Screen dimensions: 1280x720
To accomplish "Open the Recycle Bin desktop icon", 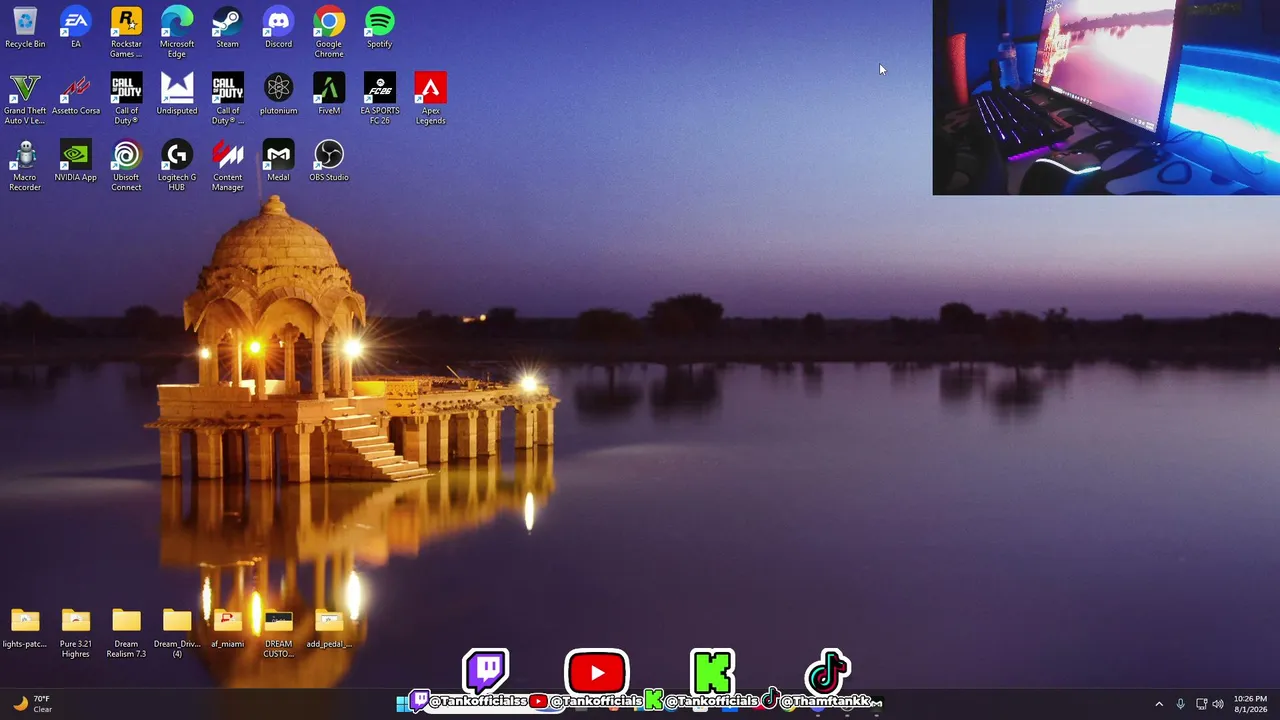I will [25, 27].
